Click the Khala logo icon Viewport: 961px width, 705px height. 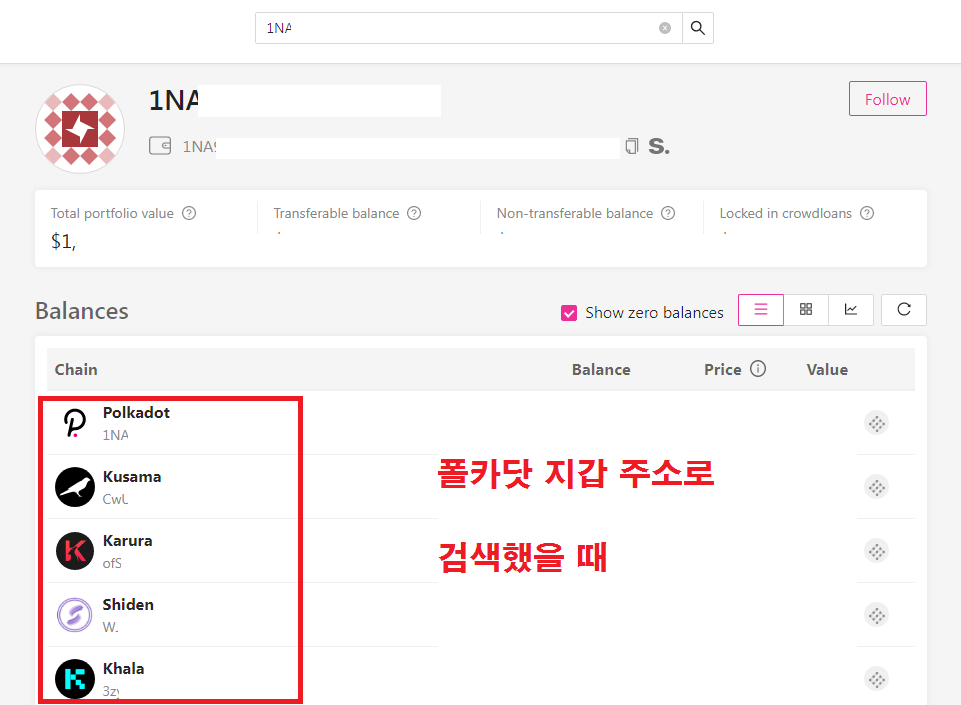pyautogui.click(x=75, y=679)
